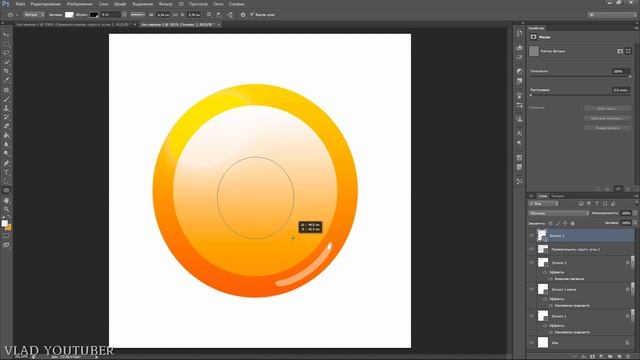Select the Crop tool
The image size is (640, 360).
click(x=6, y=71)
